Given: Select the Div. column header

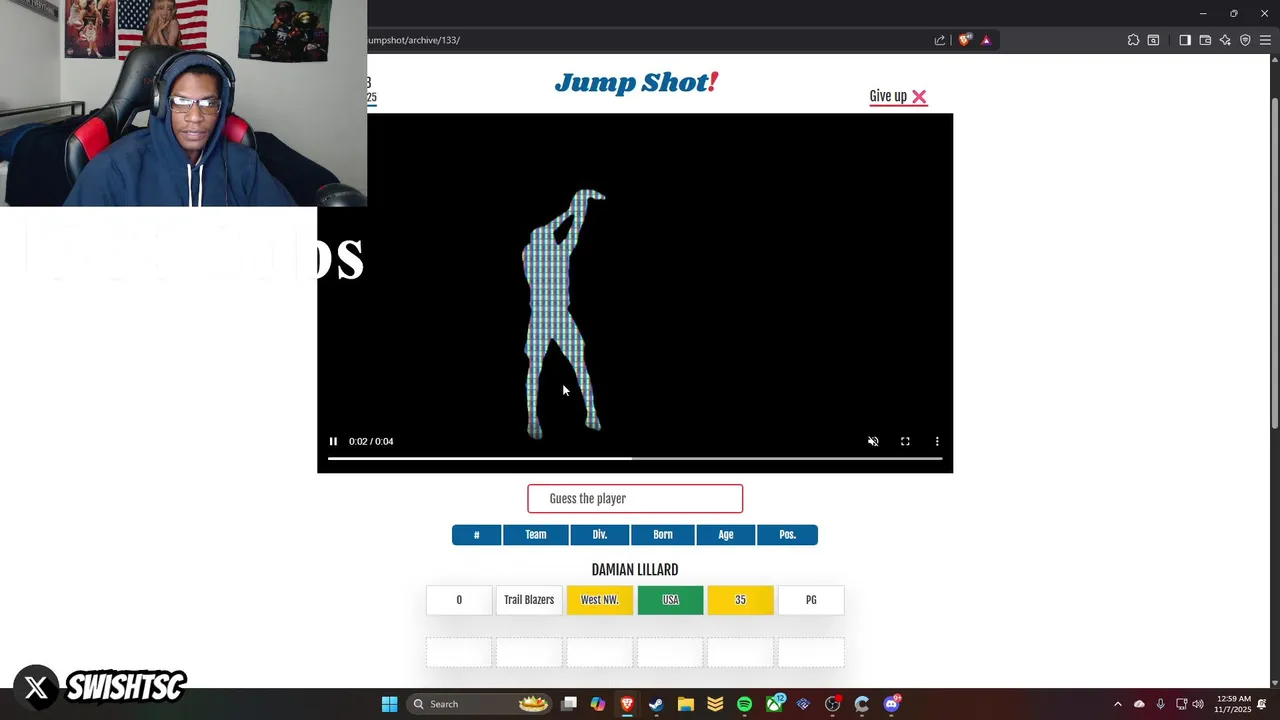Looking at the screenshot, I should [x=600, y=535].
